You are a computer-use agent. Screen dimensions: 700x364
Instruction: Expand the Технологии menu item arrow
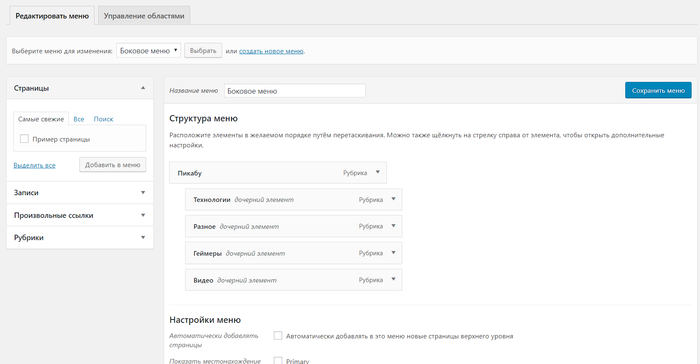(x=393, y=199)
